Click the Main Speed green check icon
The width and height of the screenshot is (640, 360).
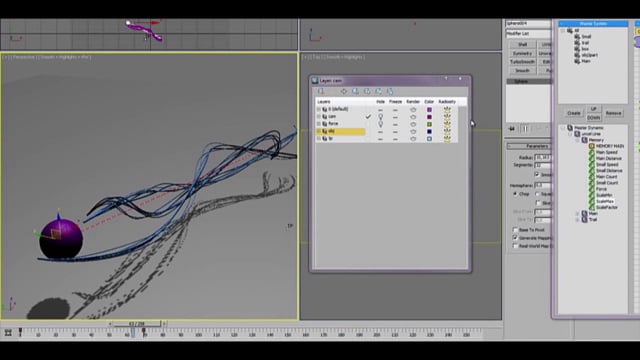591,152
